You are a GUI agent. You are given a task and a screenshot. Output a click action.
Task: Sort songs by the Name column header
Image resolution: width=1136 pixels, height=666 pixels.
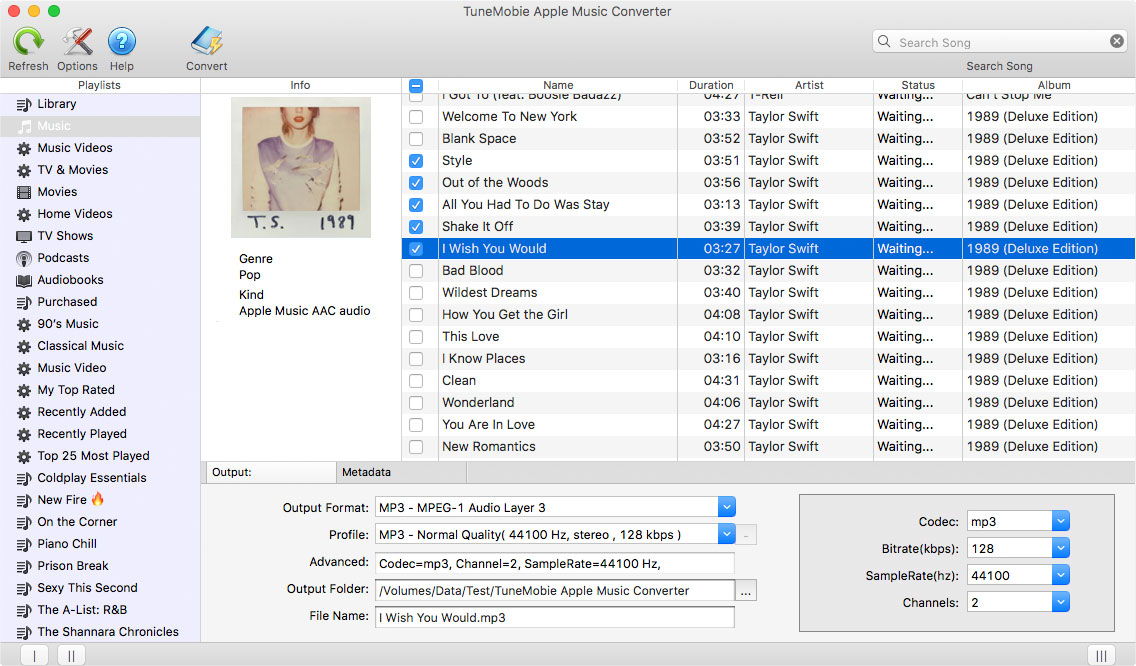[x=558, y=86]
